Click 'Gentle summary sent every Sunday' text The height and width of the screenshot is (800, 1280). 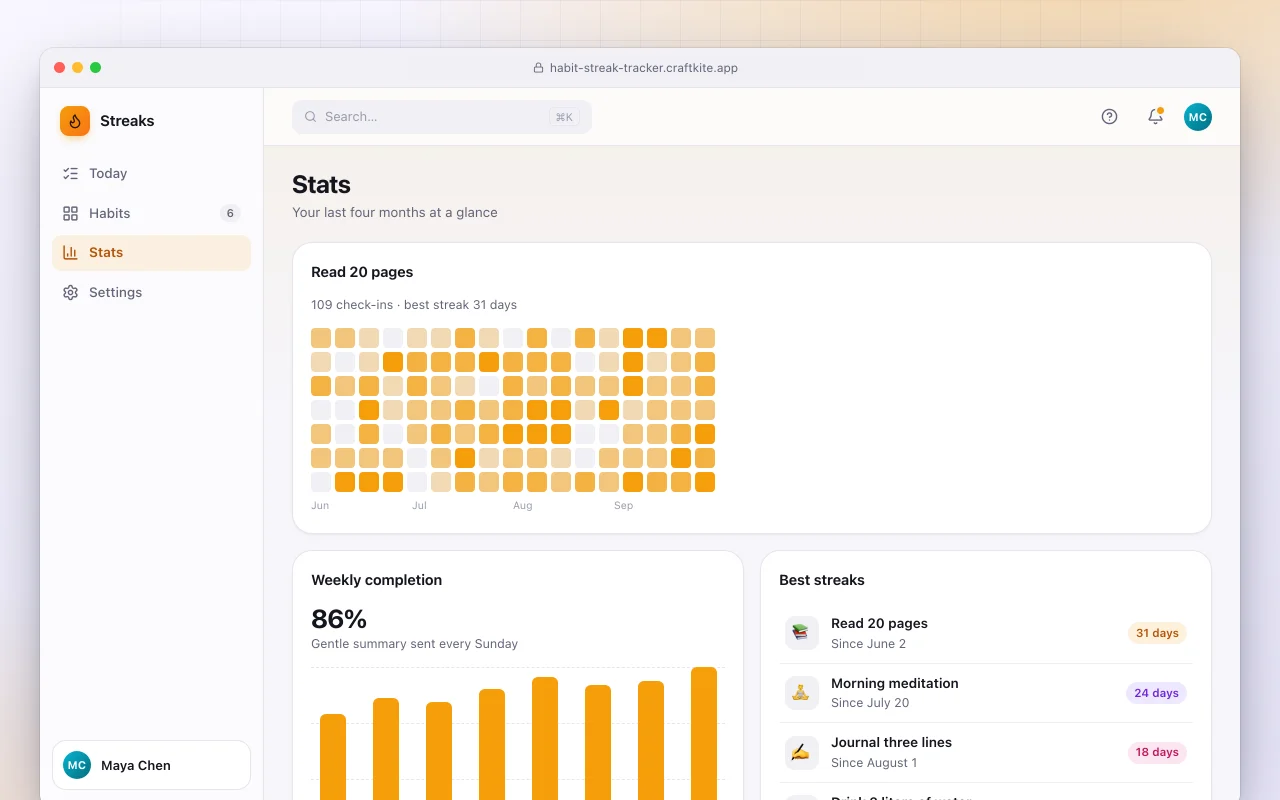click(414, 644)
